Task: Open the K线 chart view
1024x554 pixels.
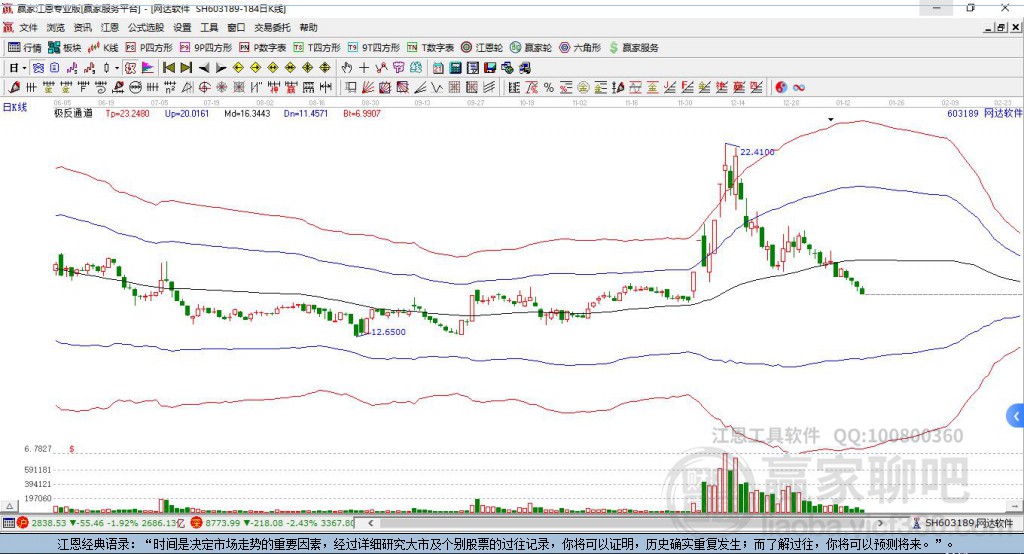Action: pos(103,48)
